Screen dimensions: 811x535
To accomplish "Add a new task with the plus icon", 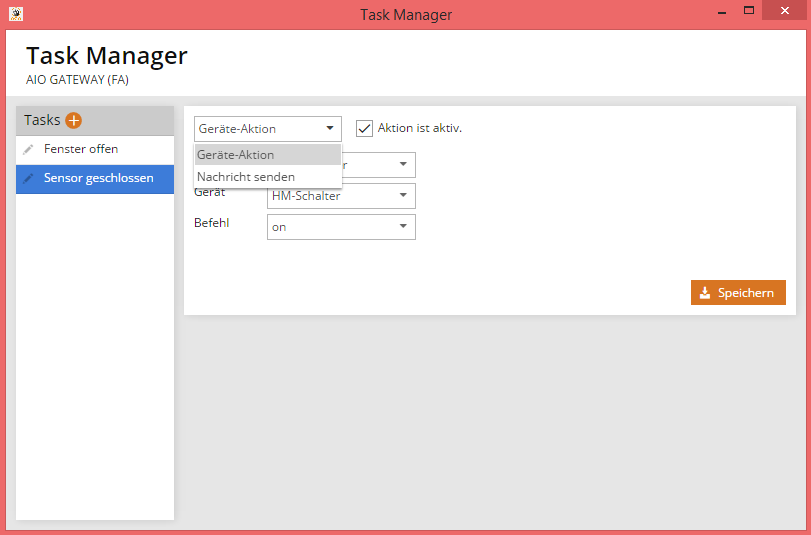I will [74, 120].
